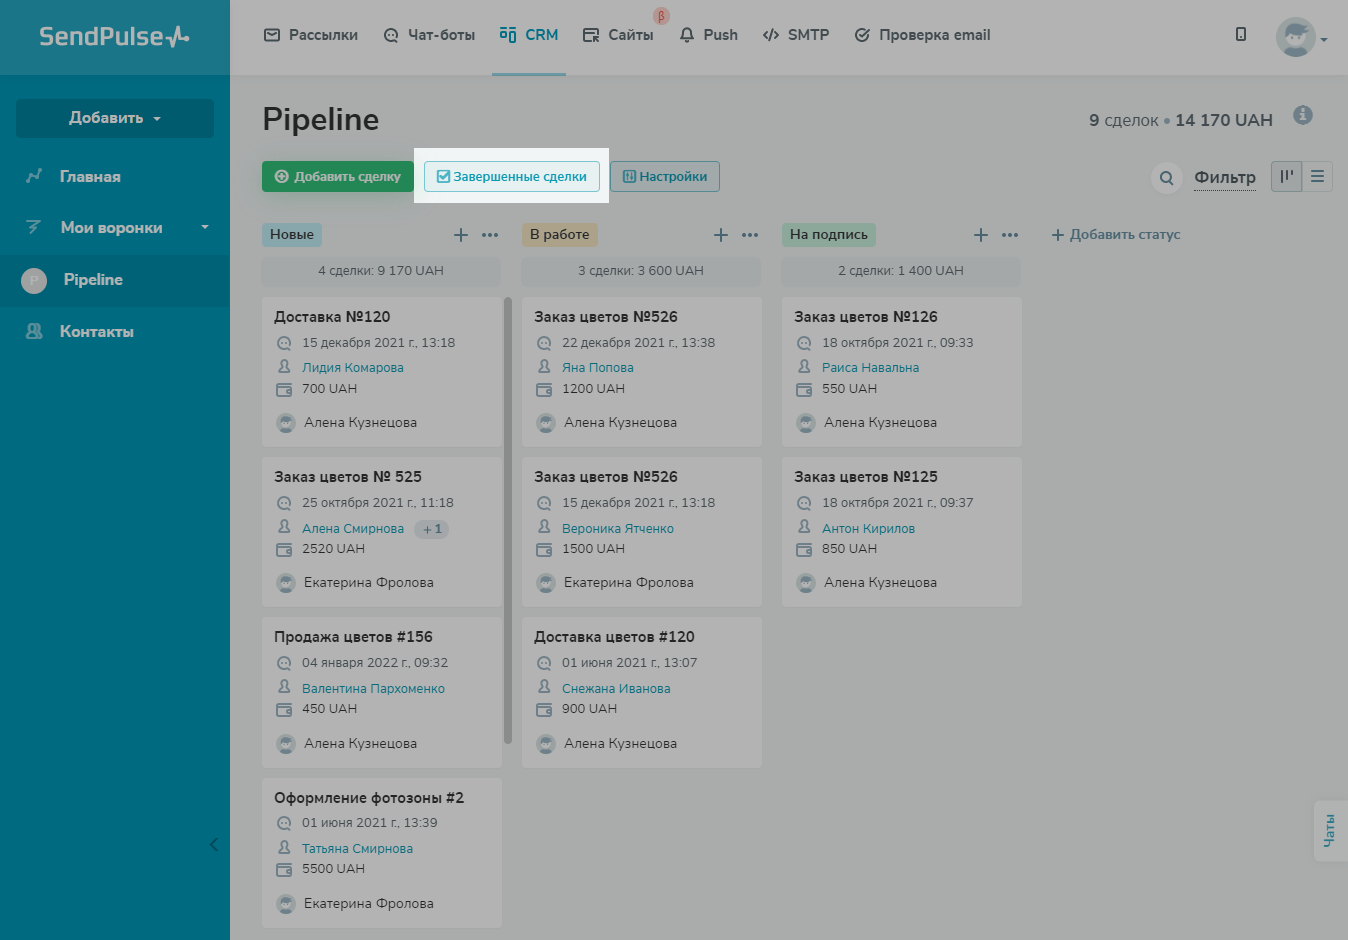This screenshot has height=940, width=1348.
Task: Click wallet icon beside 5500 UAH
Action: tap(284, 870)
